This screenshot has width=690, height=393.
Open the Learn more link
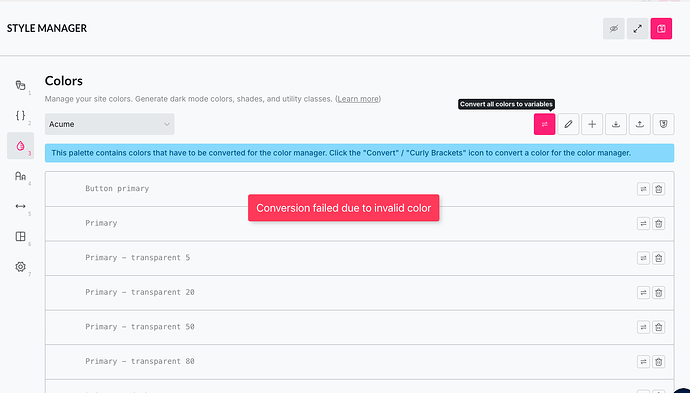[358, 99]
